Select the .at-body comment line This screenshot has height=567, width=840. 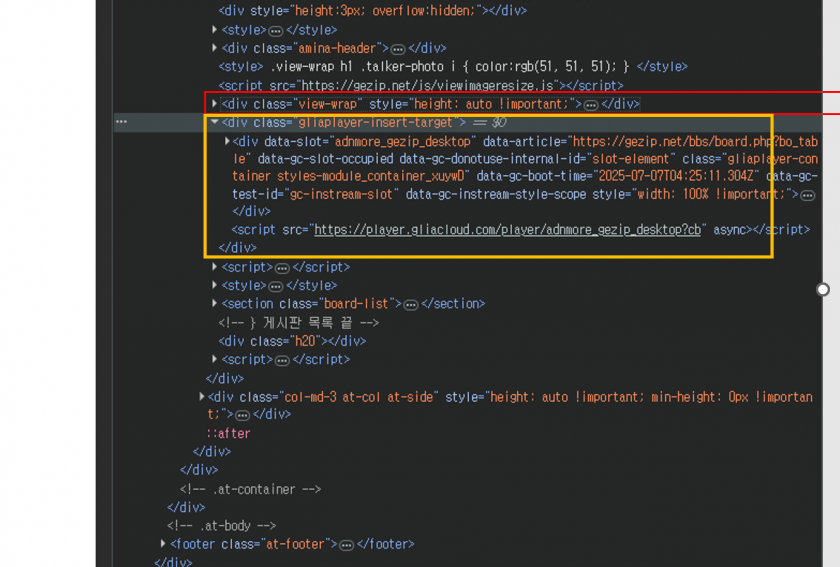pos(222,525)
